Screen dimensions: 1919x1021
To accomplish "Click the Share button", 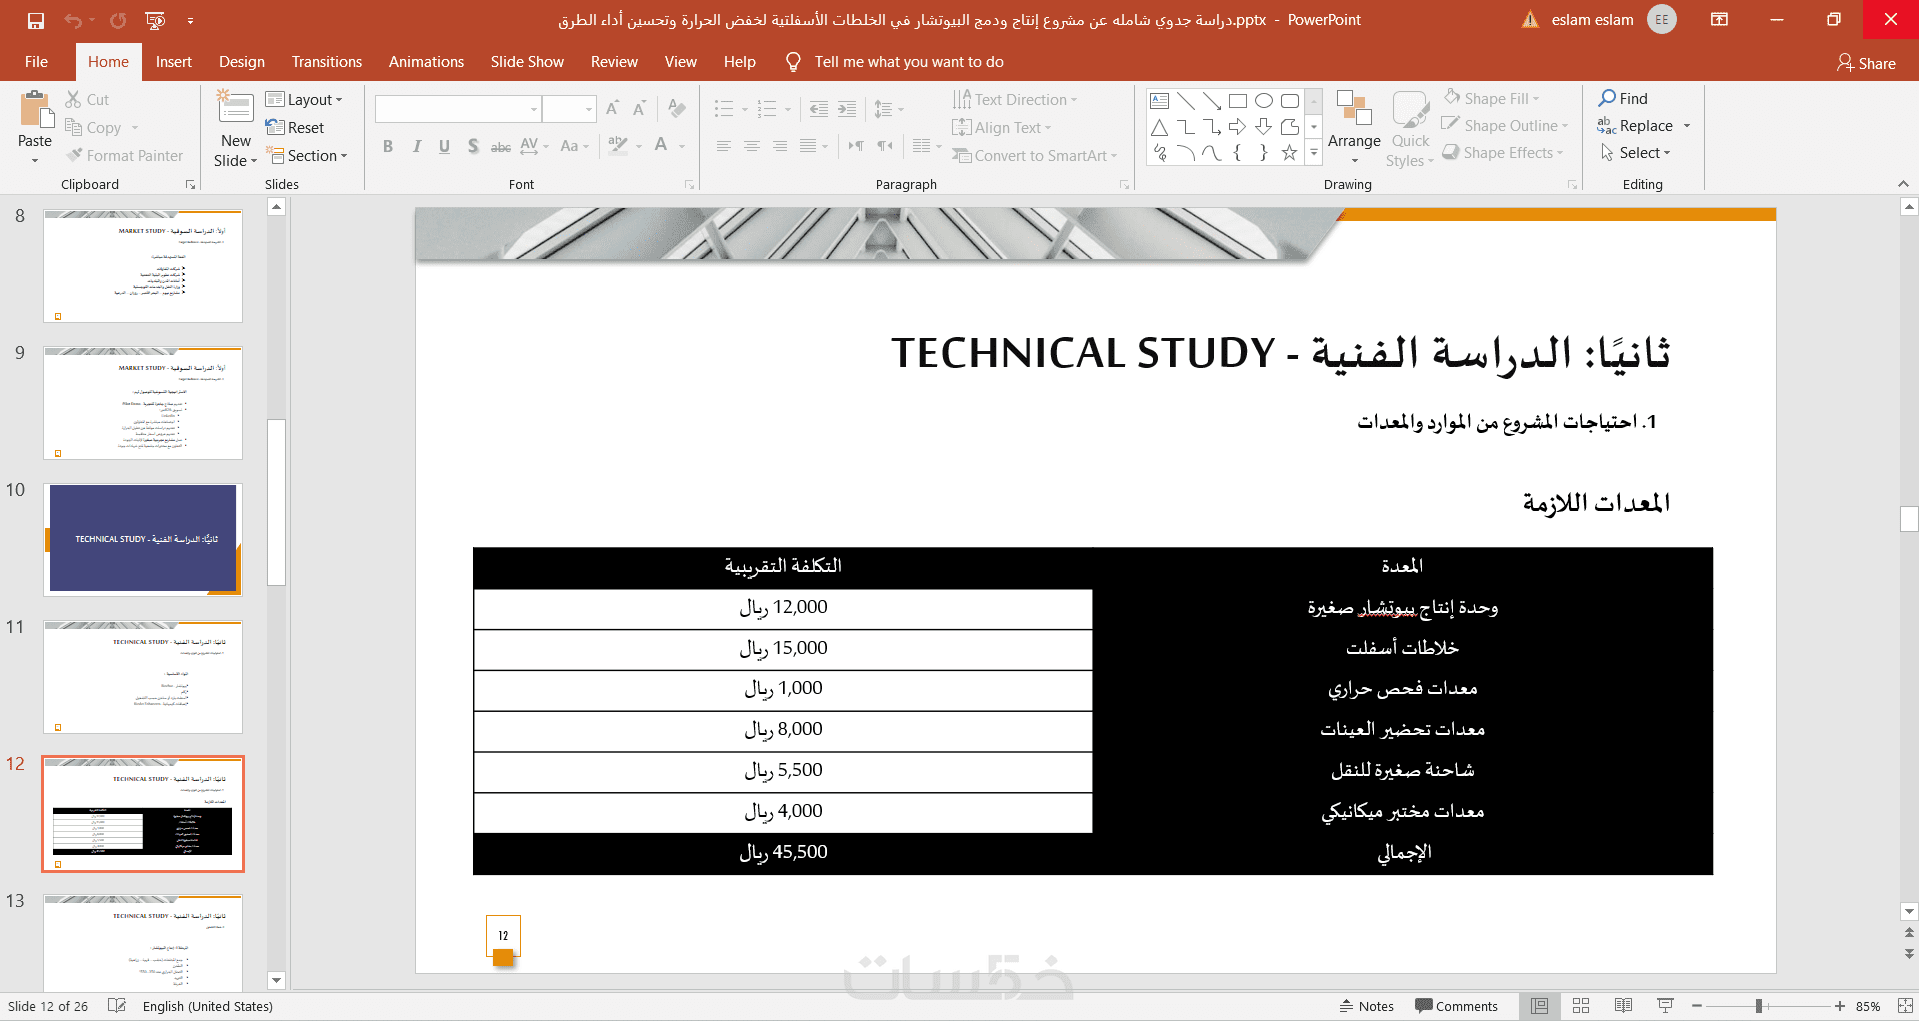I will coord(1866,63).
